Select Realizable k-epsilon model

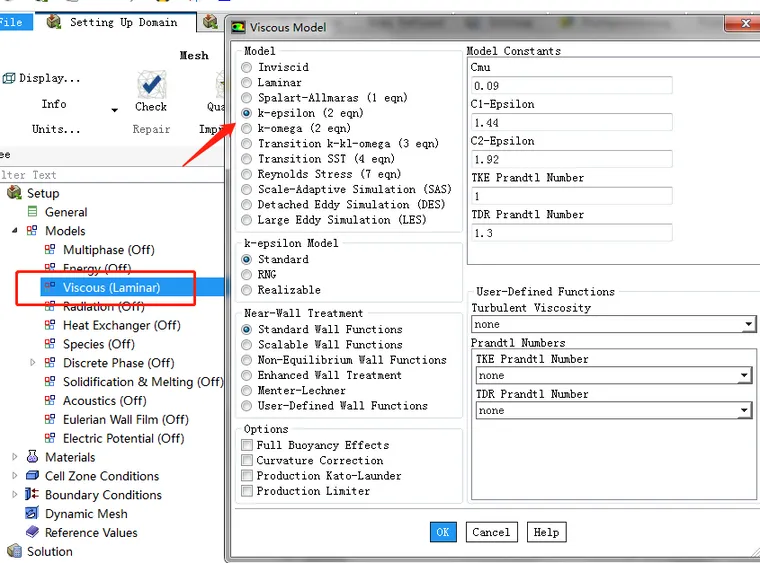click(x=247, y=290)
